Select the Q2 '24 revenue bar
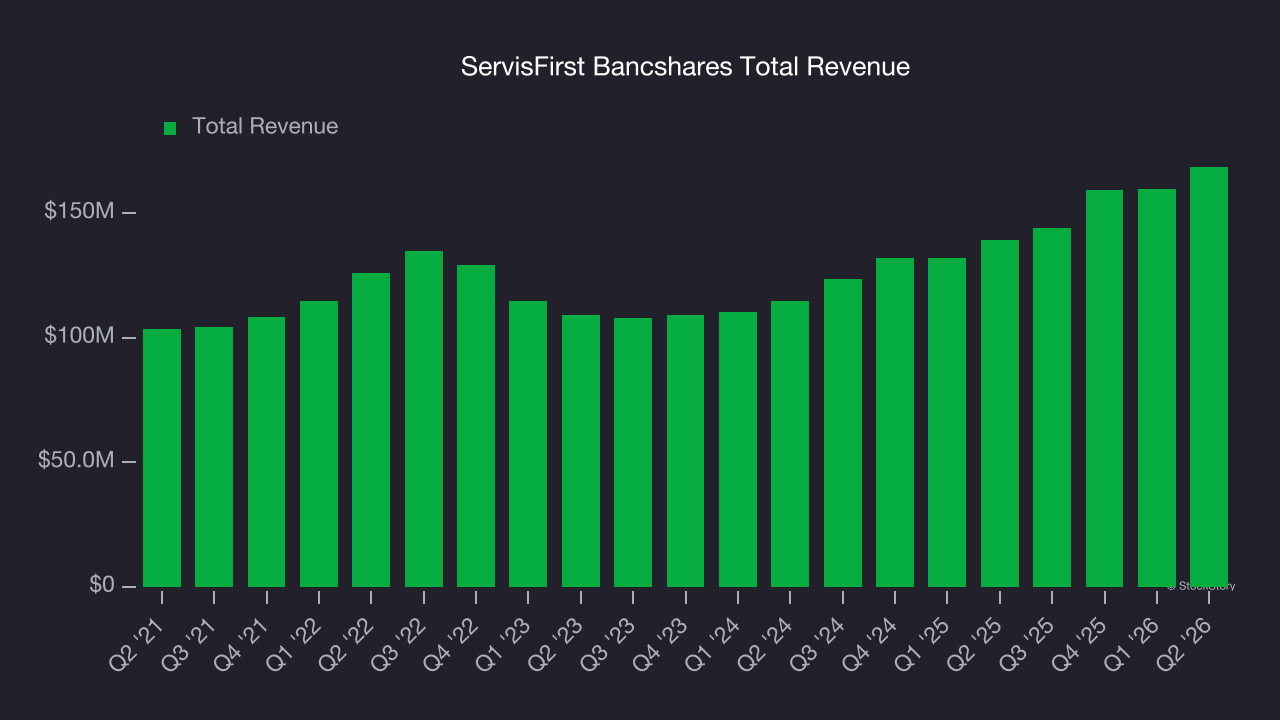 pos(790,444)
